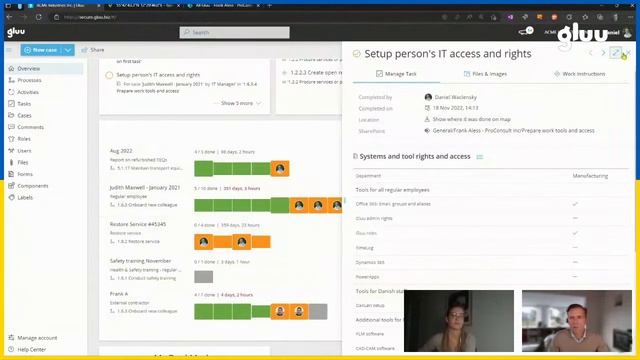This screenshot has height=360, width=640.
Task: Click first green block in Aug 2022 progress
Action: click(203, 169)
